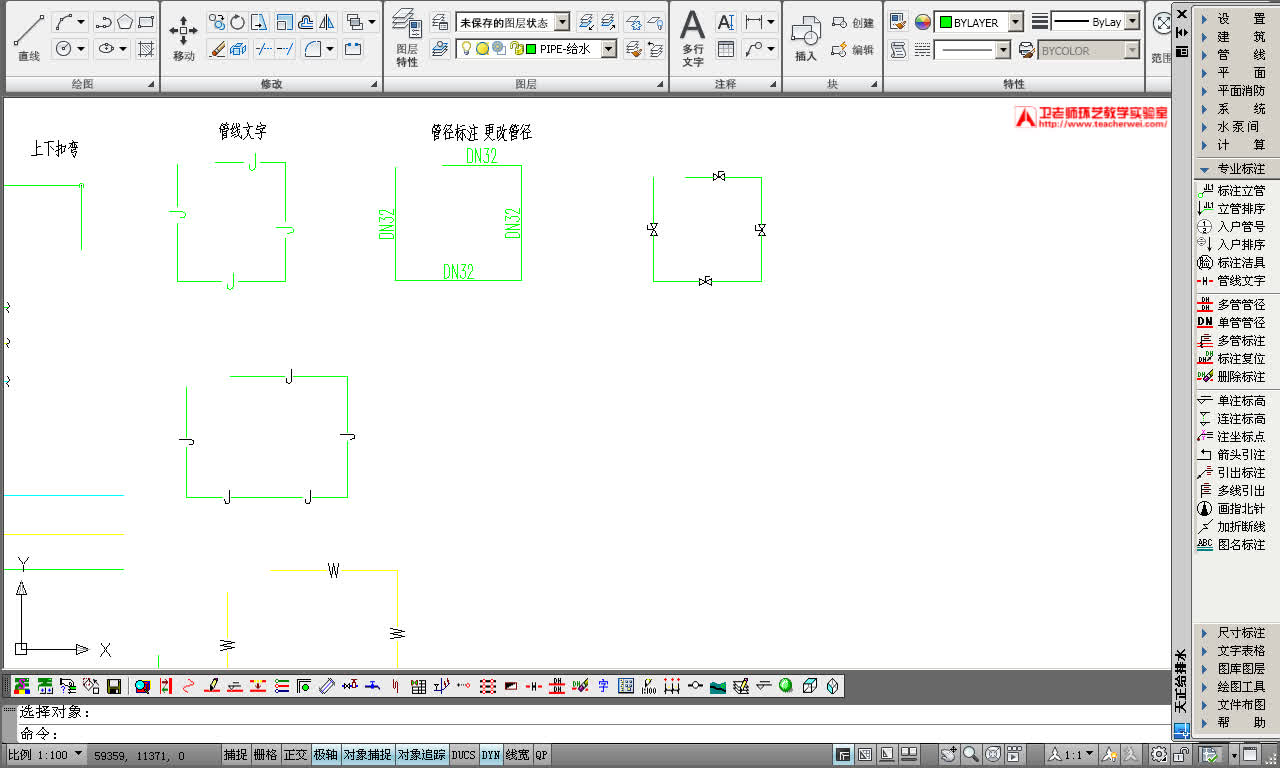This screenshot has height=768, width=1280.
Task: Open the 图层特性 layer properties manager
Action: coord(406,38)
